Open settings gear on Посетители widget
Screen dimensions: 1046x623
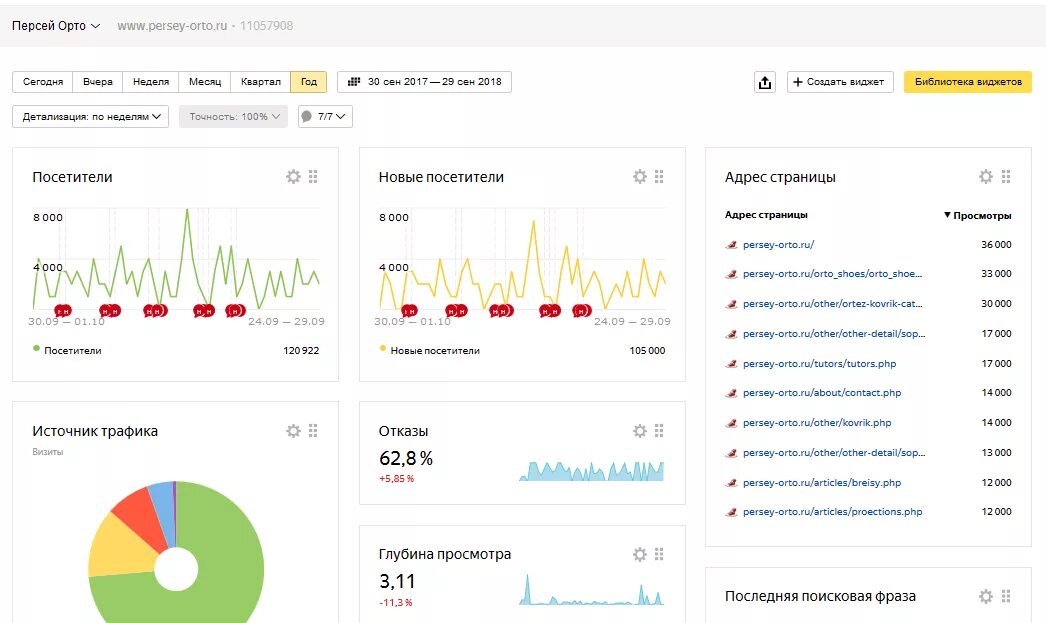coord(294,177)
